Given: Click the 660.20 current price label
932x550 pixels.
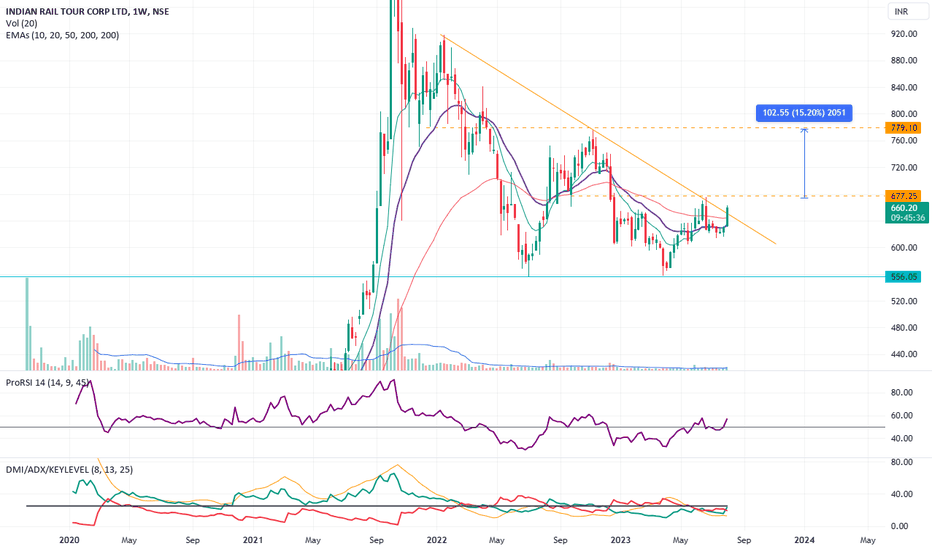Looking at the screenshot, I should pyautogui.click(x=906, y=208).
